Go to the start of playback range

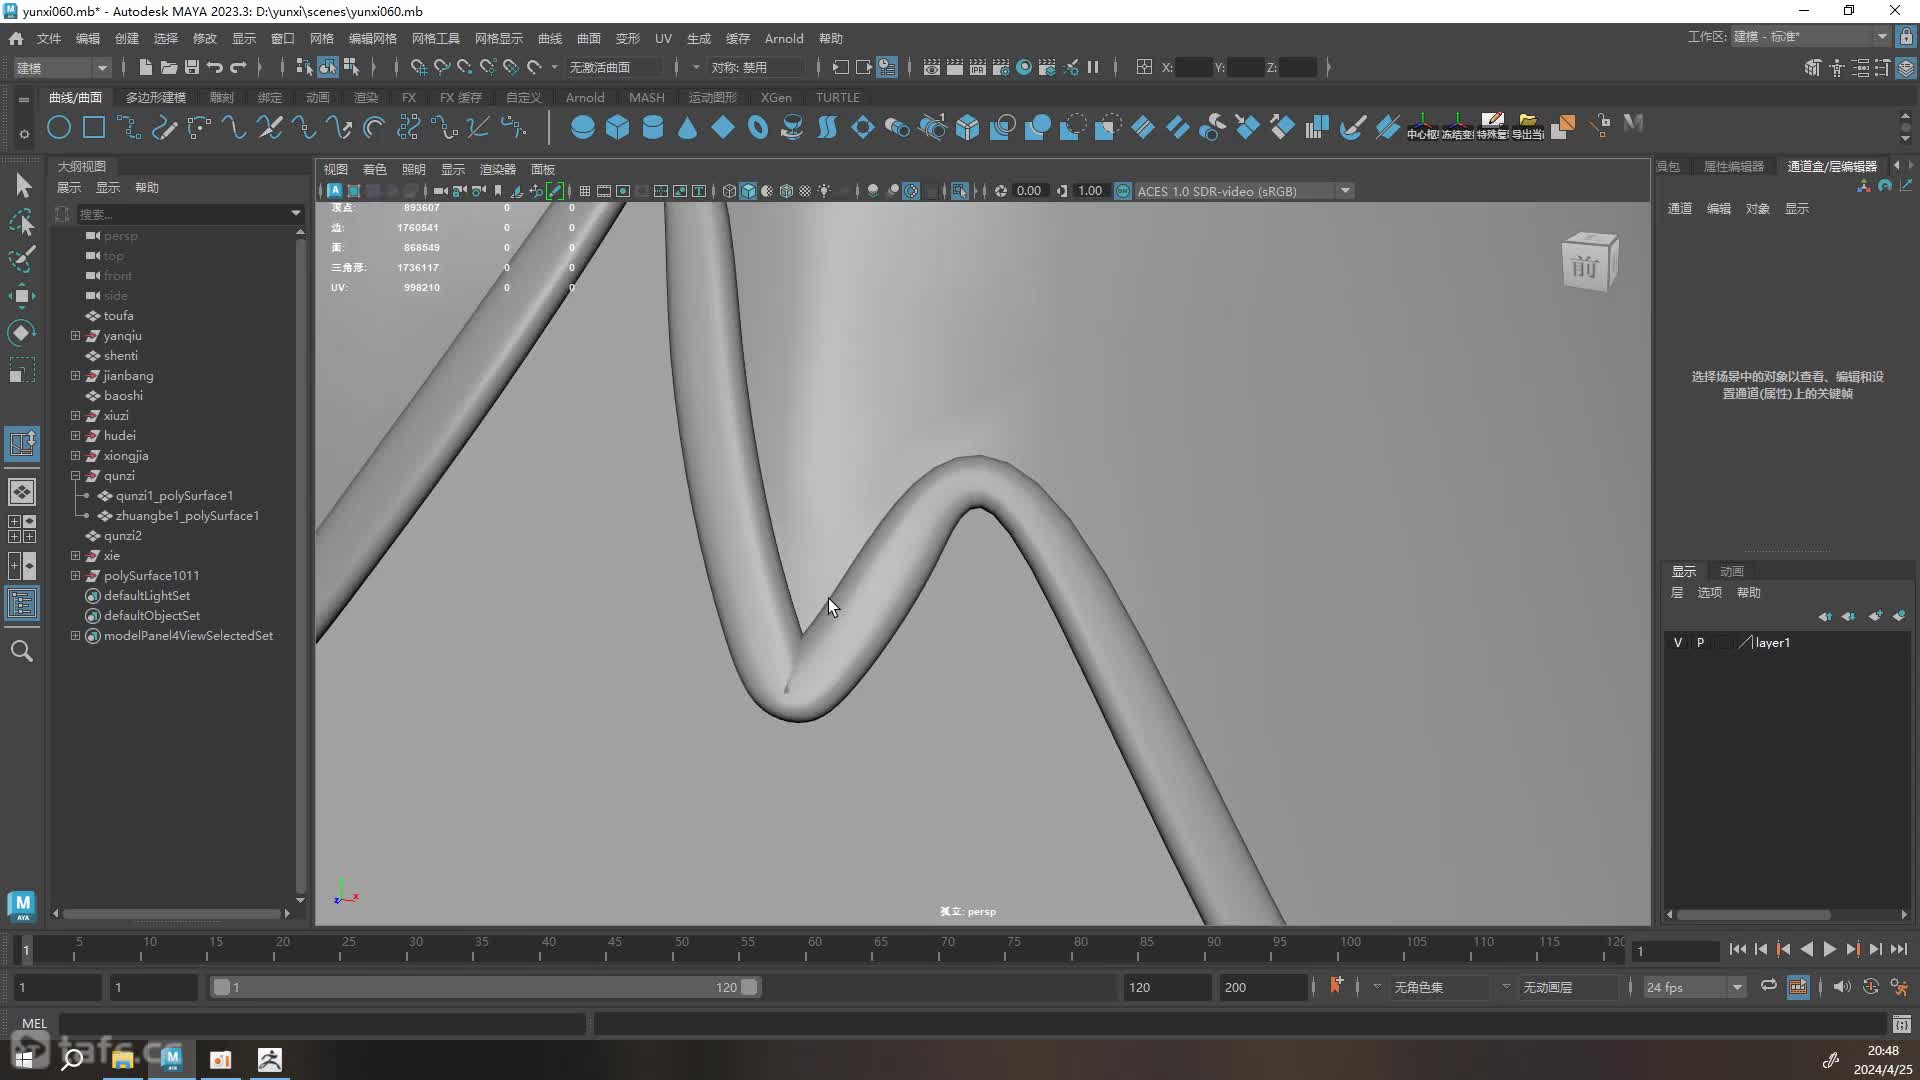click(1737, 949)
